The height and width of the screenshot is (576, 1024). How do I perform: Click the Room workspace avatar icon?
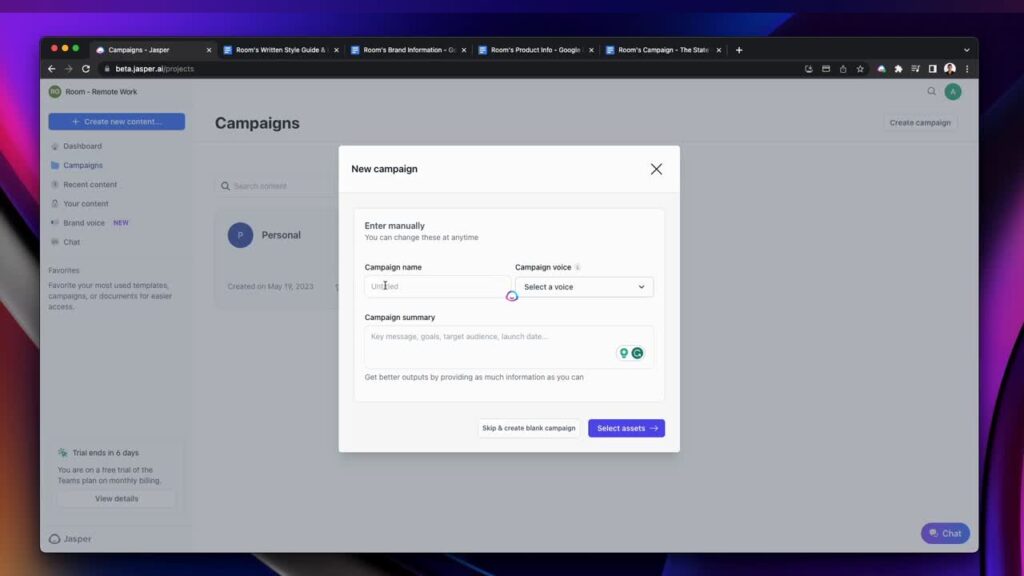pos(55,92)
